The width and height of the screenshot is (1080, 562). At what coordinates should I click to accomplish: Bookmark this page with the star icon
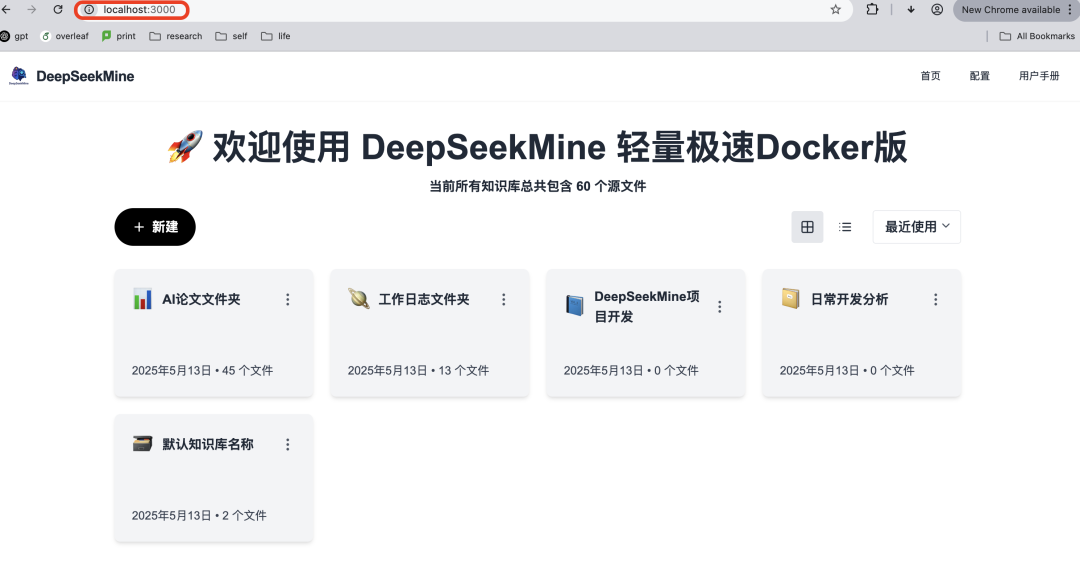835,10
